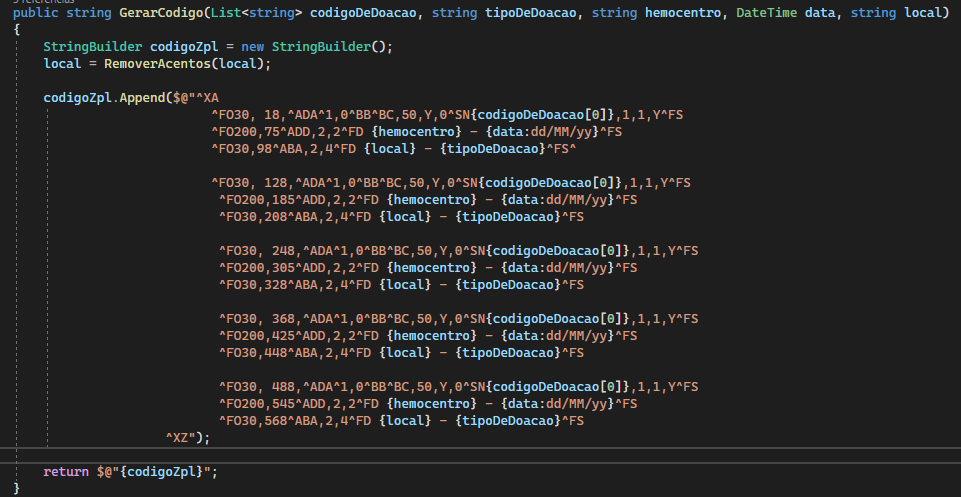Click the hemocentro parameter in the signature
The image size is (961, 497).
(x=683, y=12)
